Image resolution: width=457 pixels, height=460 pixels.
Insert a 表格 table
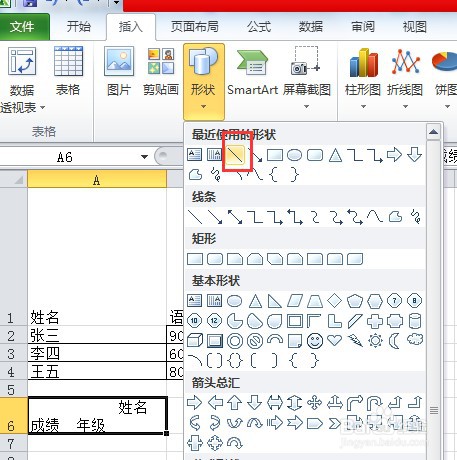(x=68, y=71)
